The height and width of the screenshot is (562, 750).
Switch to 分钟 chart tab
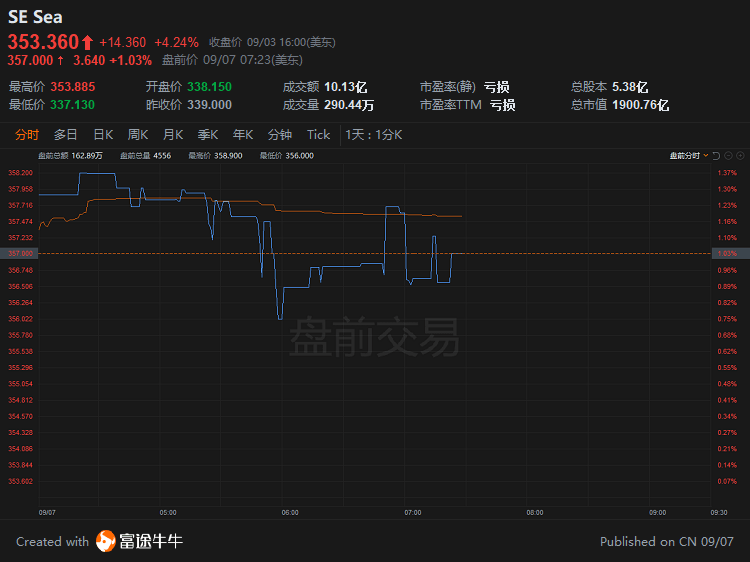[280, 135]
